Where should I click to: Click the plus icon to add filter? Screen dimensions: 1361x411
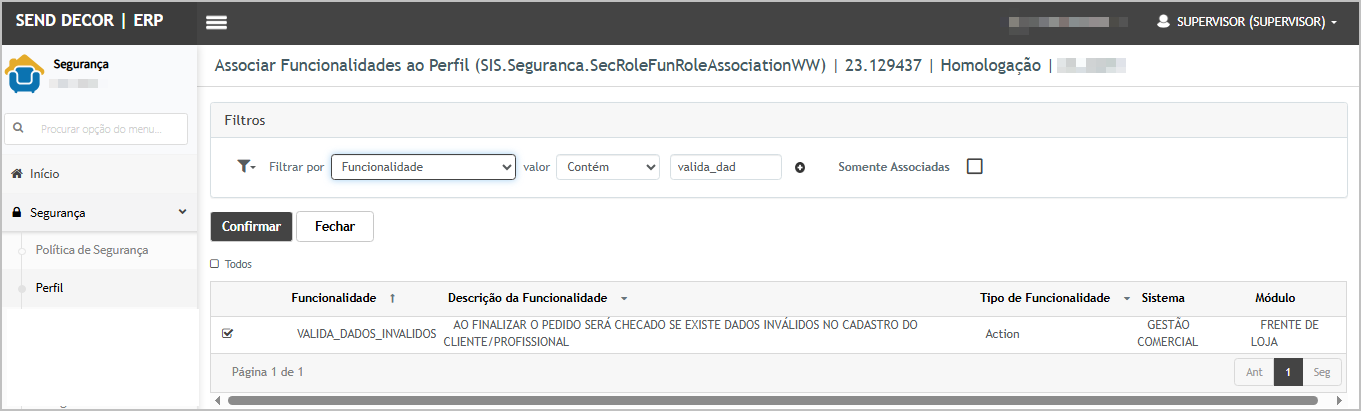pyautogui.click(x=800, y=167)
